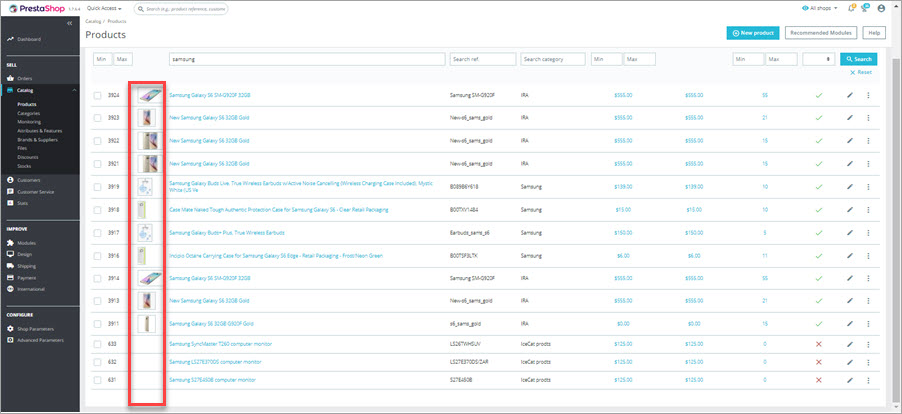Click the PrestaShop logo
Screen dimensions: 902x414
(37, 9)
